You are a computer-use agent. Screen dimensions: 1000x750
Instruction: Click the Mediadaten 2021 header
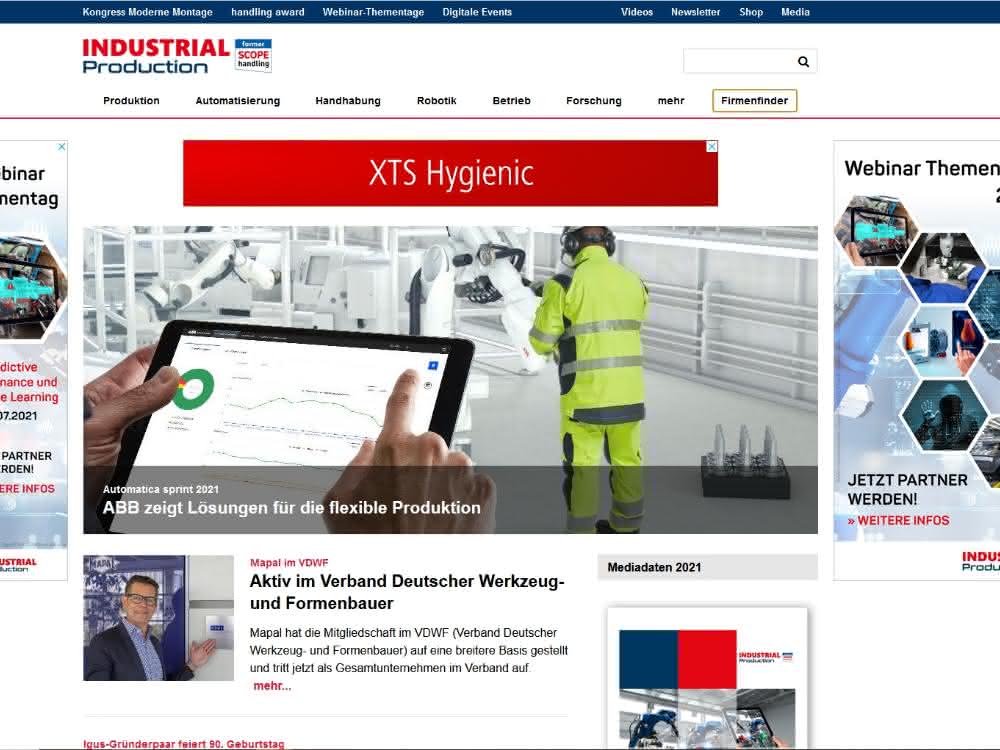pos(707,567)
